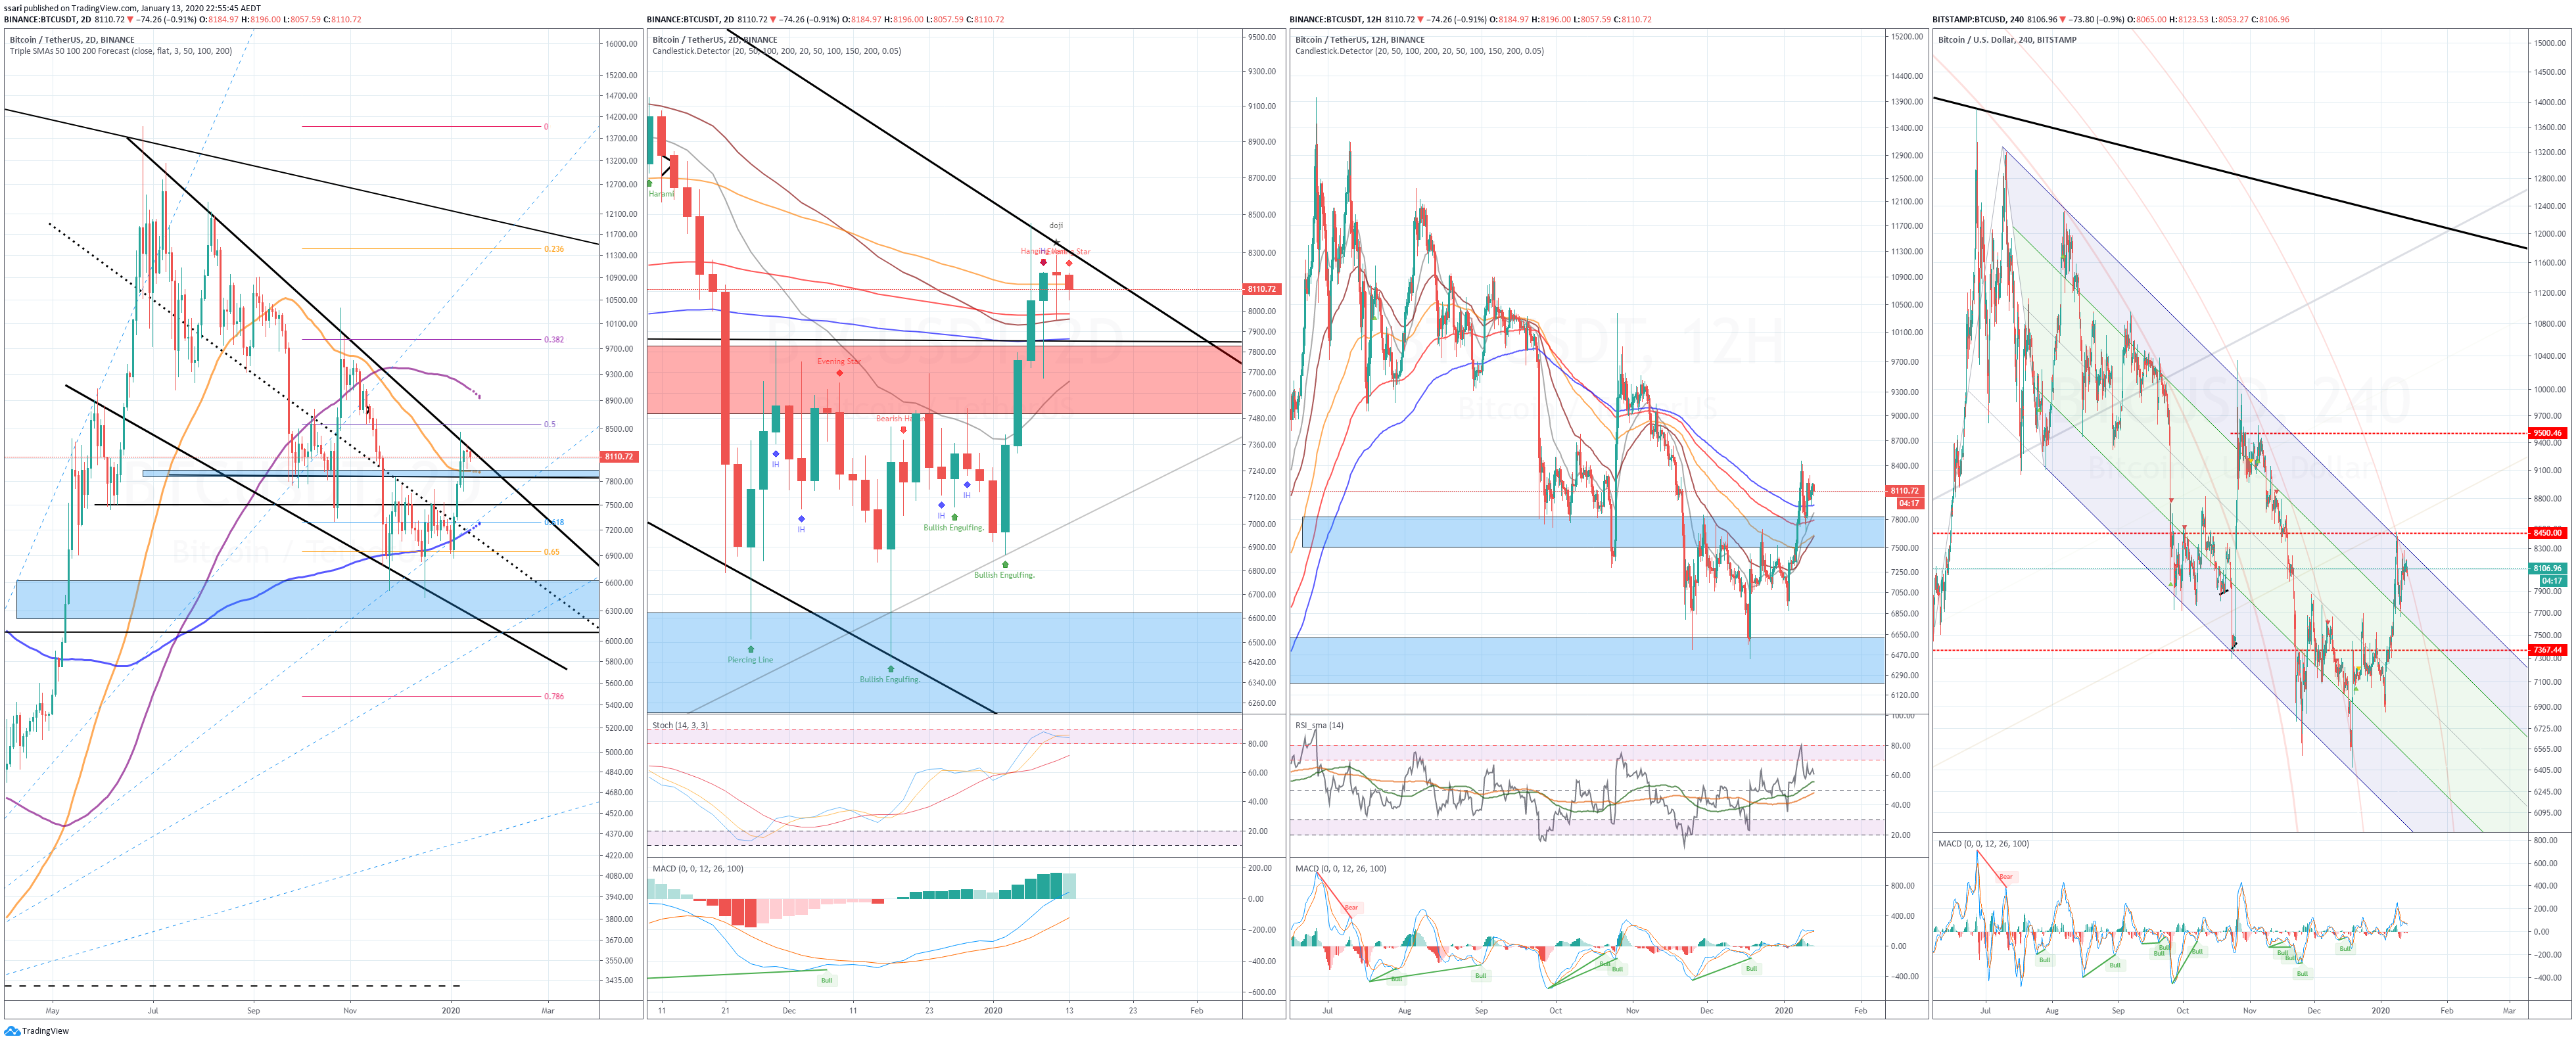
Task: Click the MACD label under the second chart
Action: coord(698,869)
